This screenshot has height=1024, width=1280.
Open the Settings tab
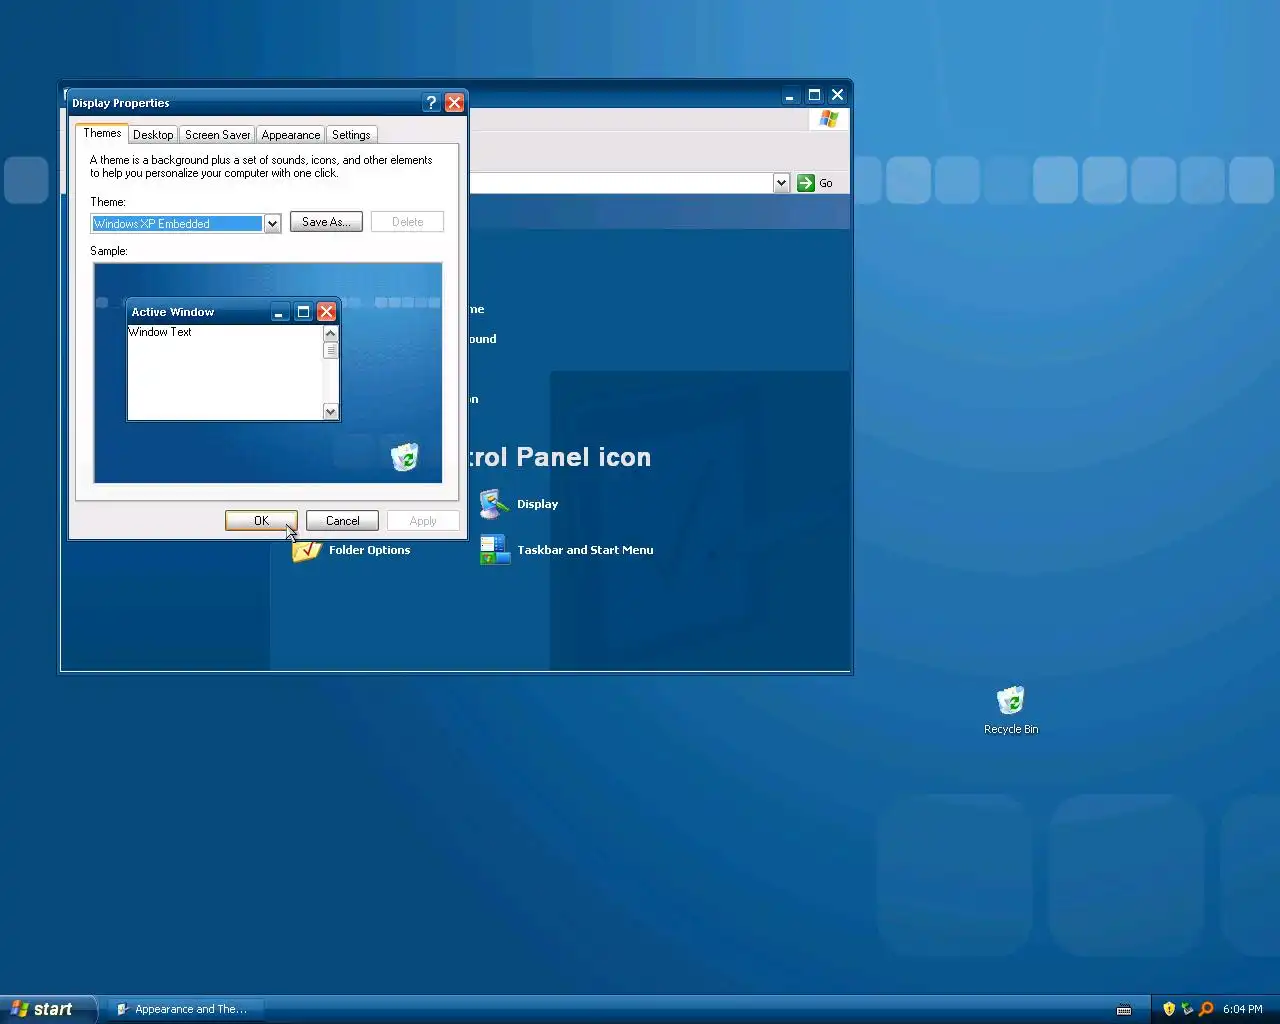pyautogui.click(x=351, y=135)
